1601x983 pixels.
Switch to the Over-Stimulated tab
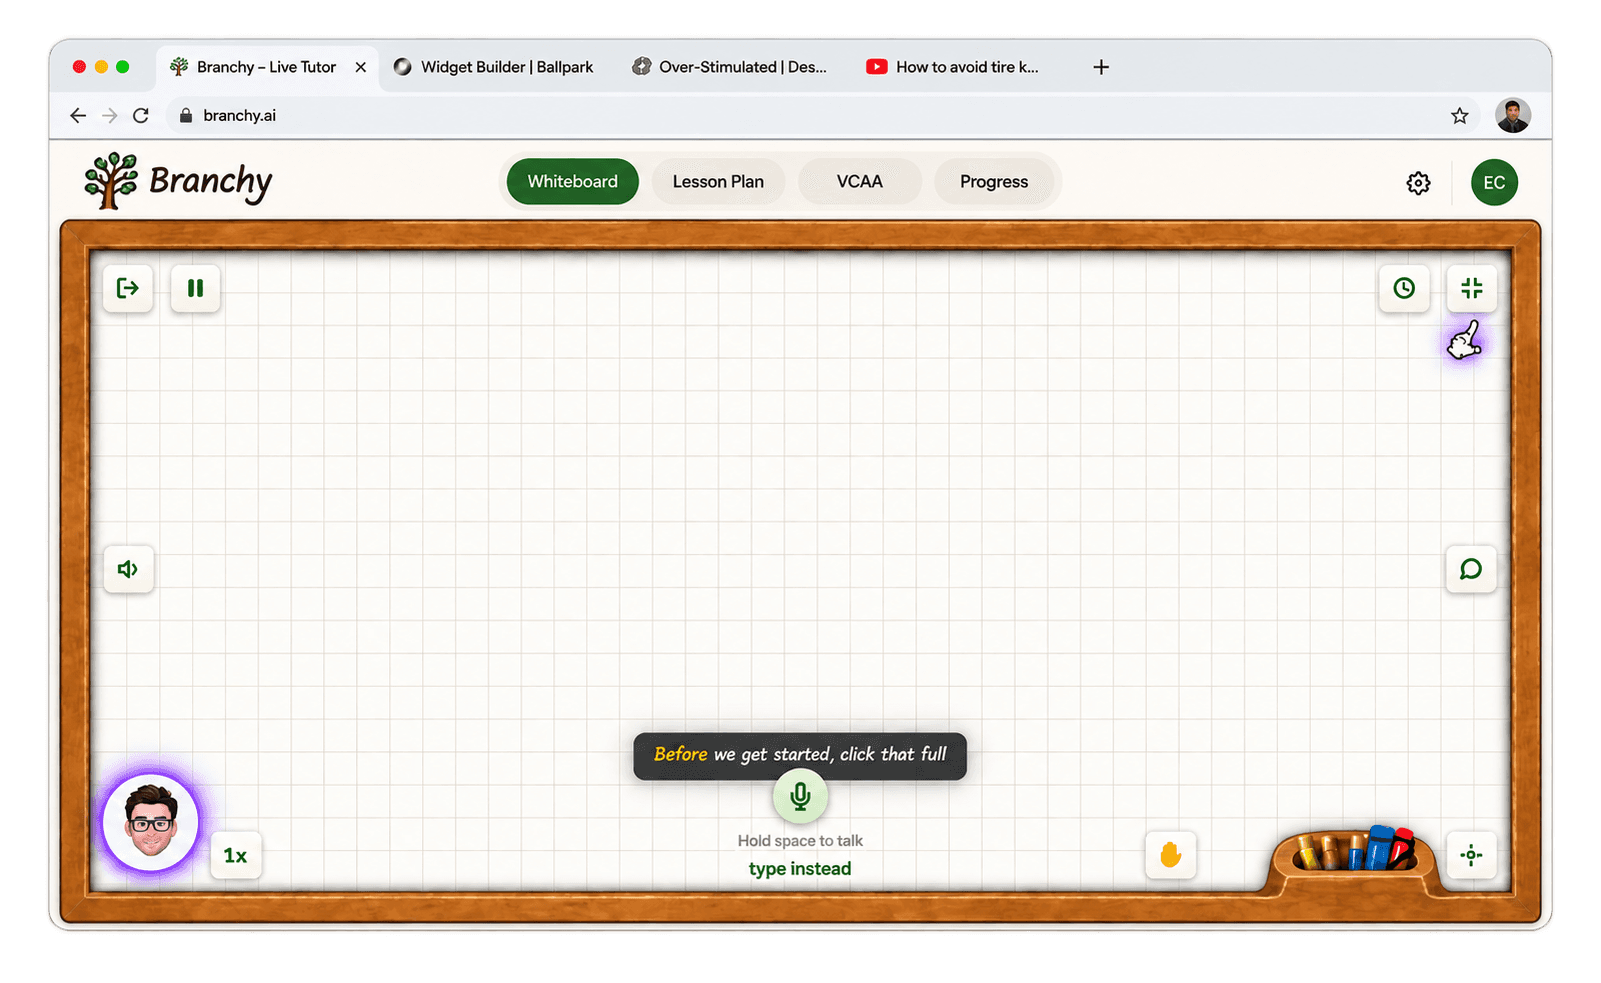730,67
